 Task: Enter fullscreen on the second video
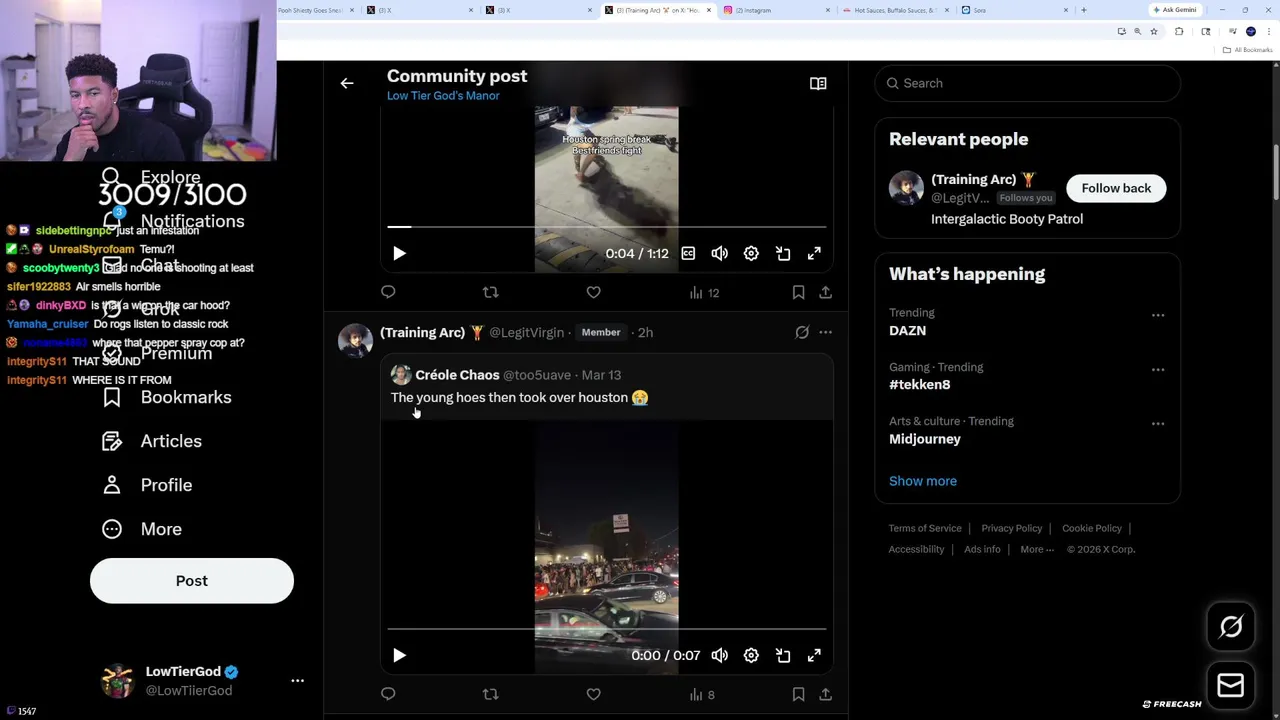point(815,656)
